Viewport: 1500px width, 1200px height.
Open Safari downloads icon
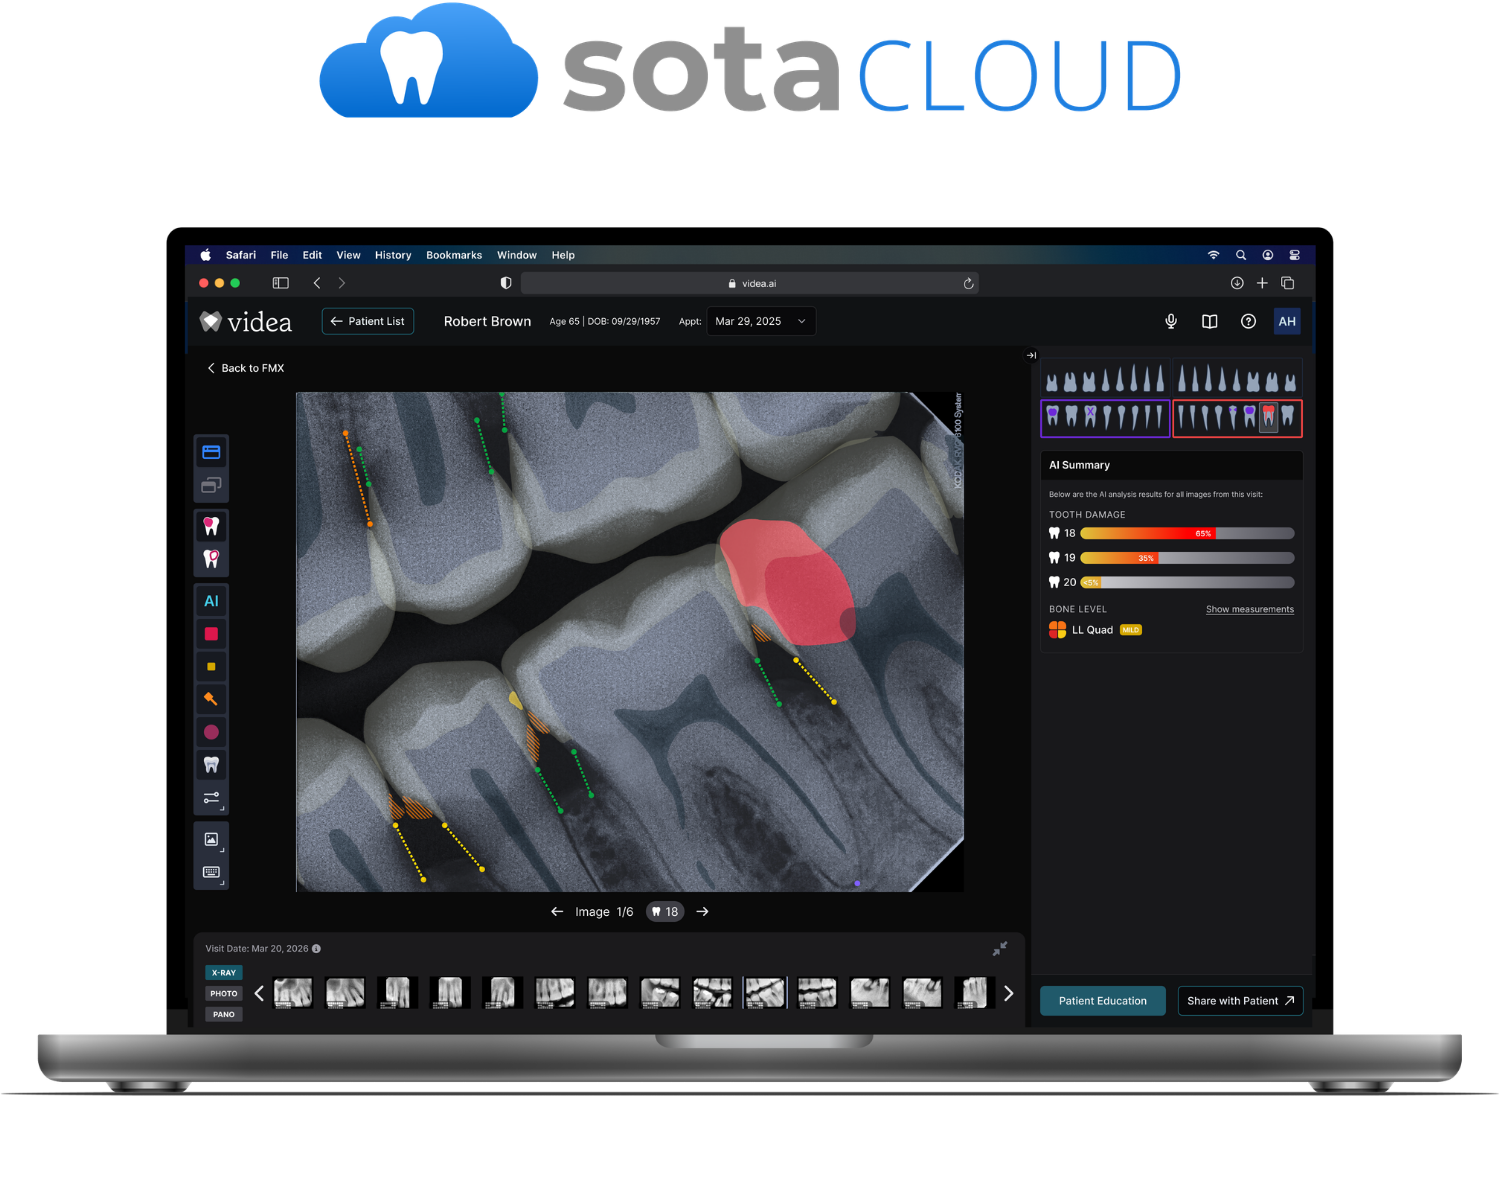(1237, 283)
